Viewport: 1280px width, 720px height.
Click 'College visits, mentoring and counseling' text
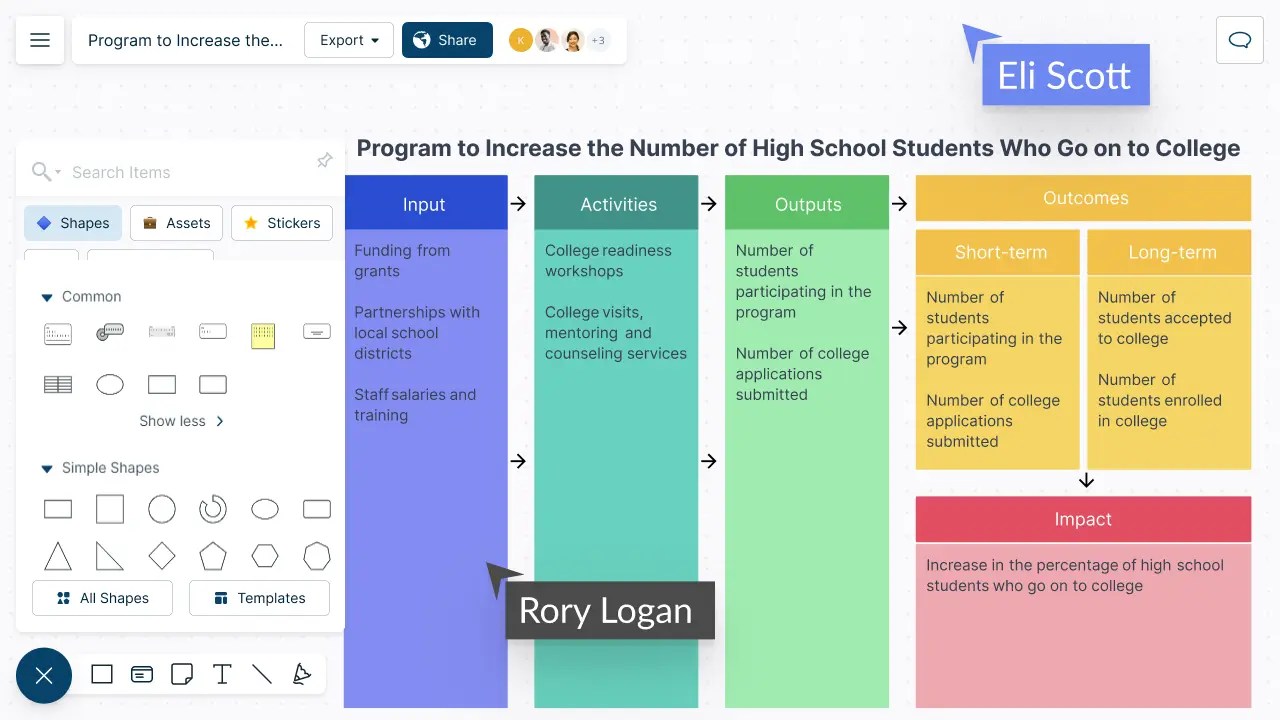(x=616, y=333)
